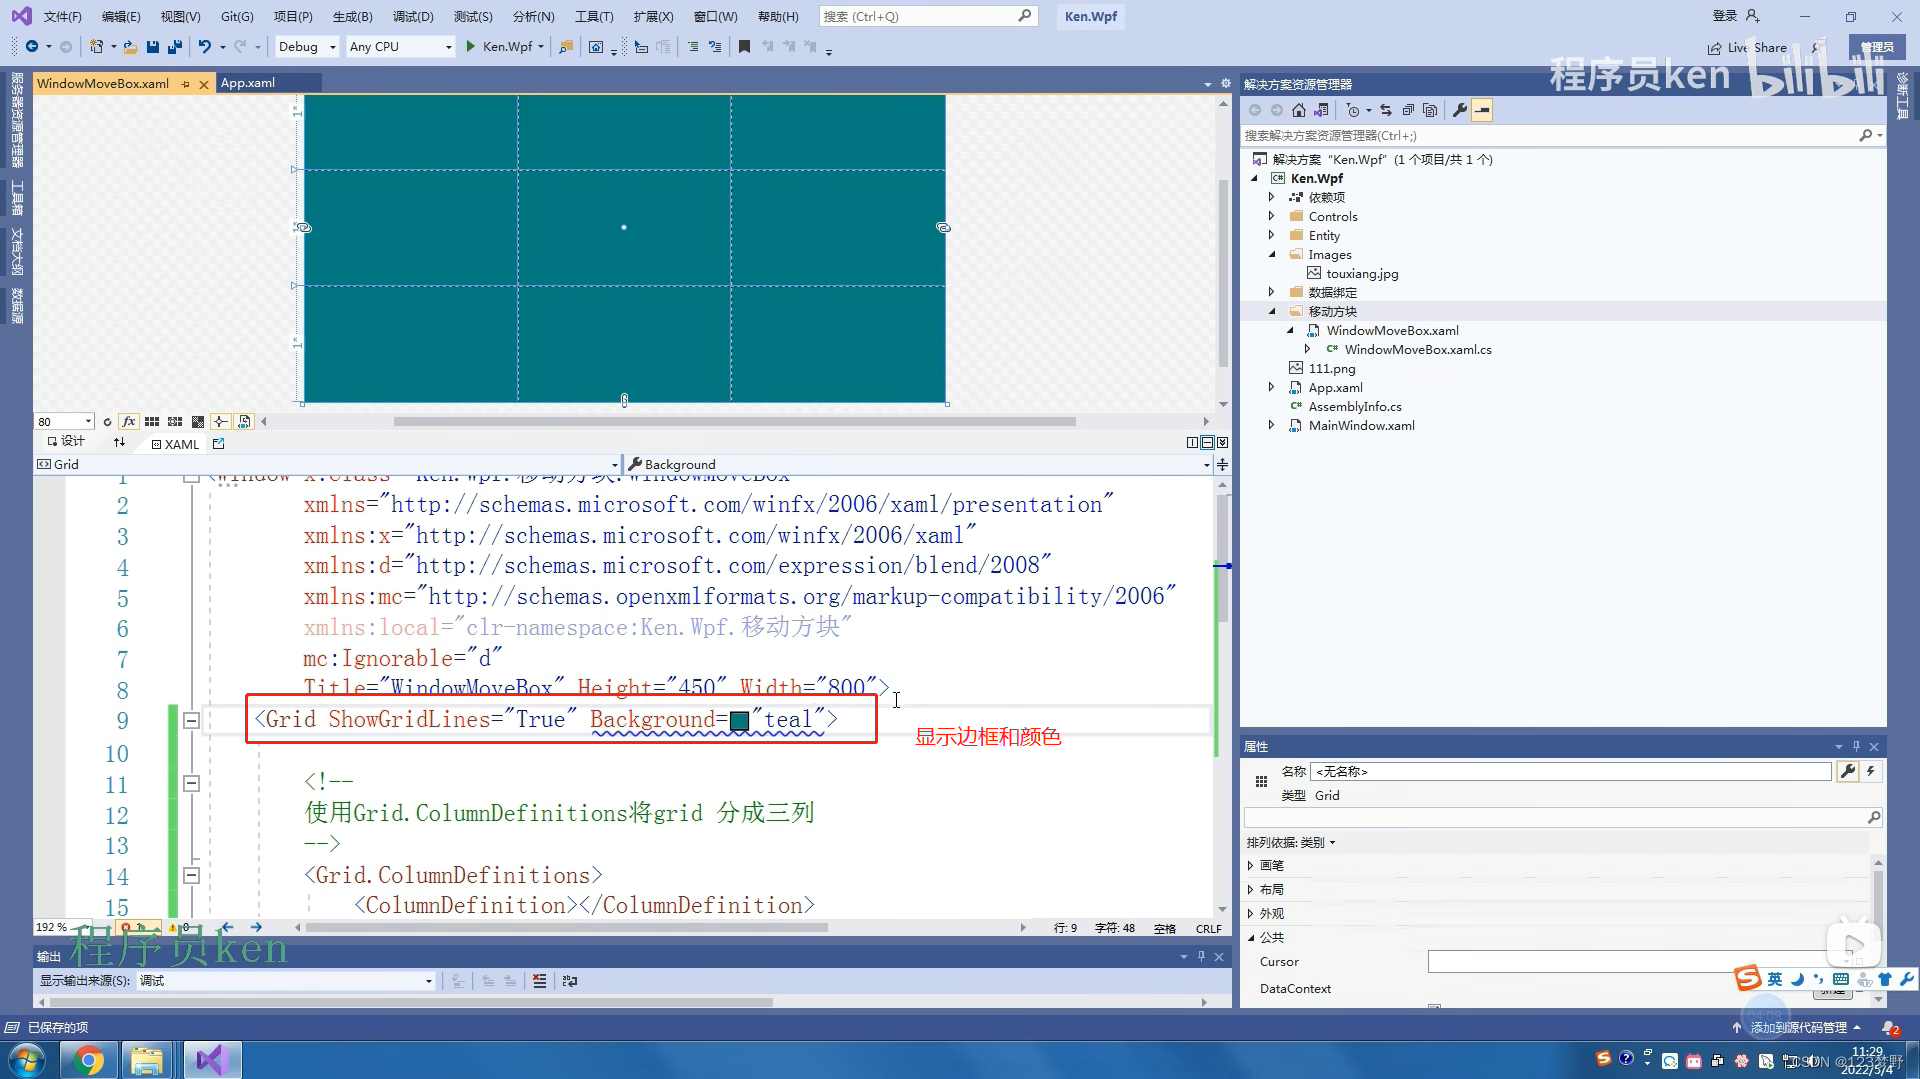Expand the Controls folder
The height and width of the screenshot is (1079, 1920).
click(x=1271, y=216)
